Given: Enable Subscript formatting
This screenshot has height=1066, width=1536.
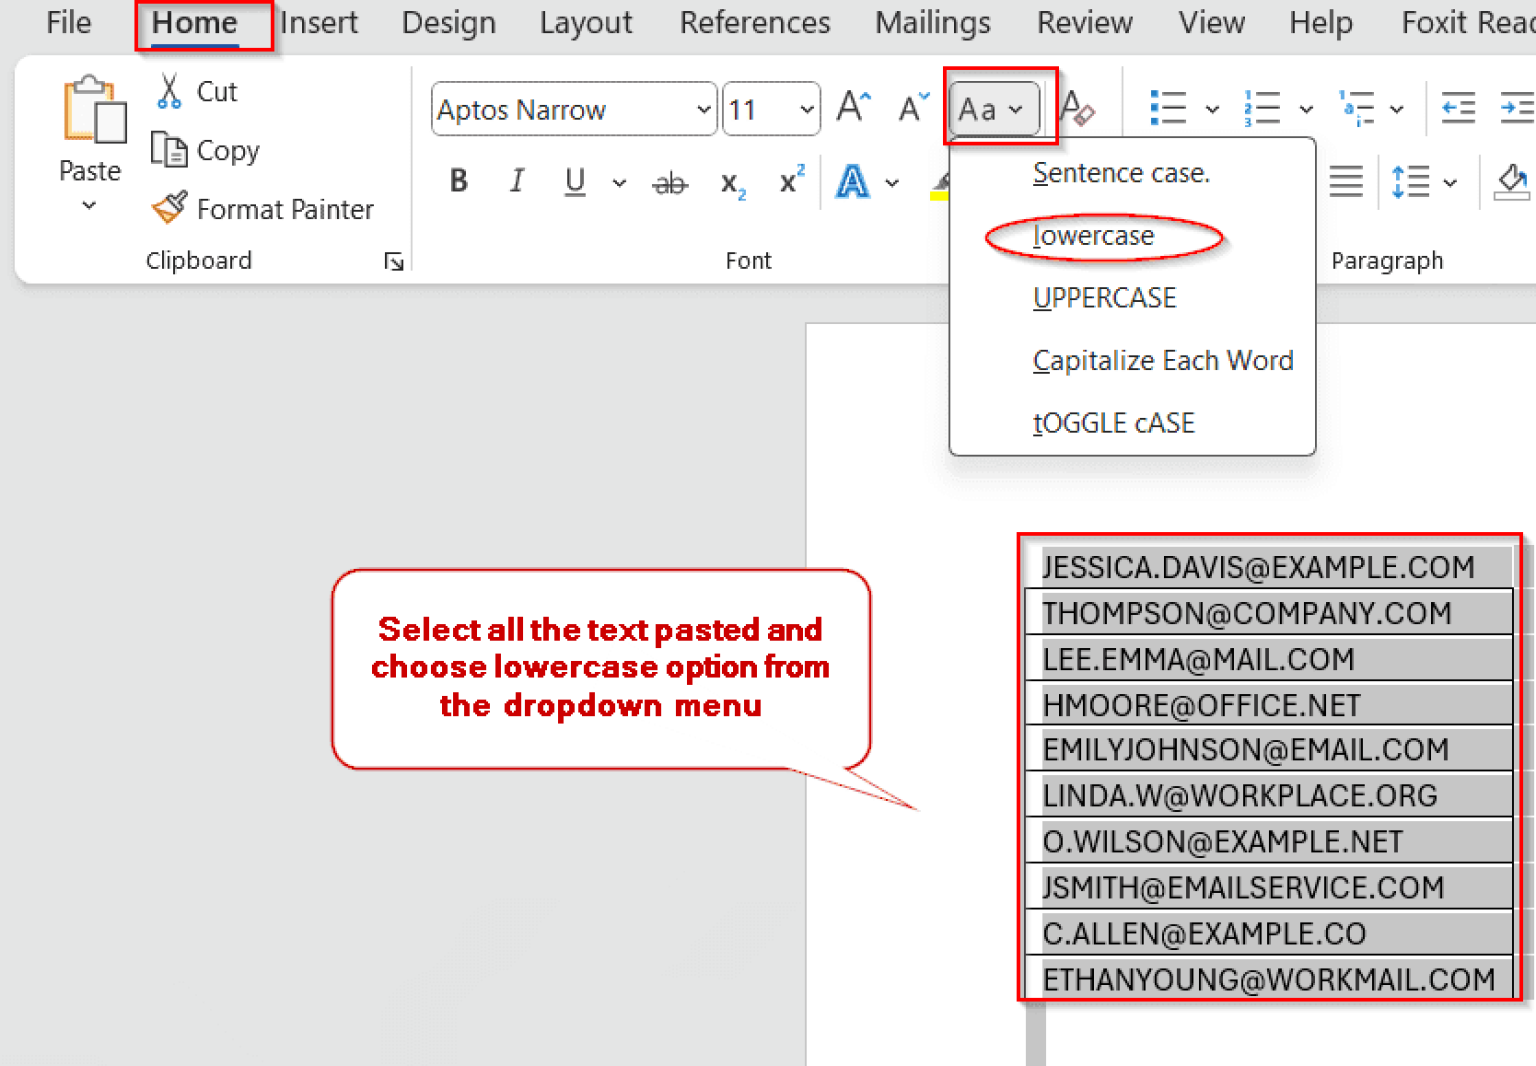Looking at the screenshot, I should [x=731, y=181].
